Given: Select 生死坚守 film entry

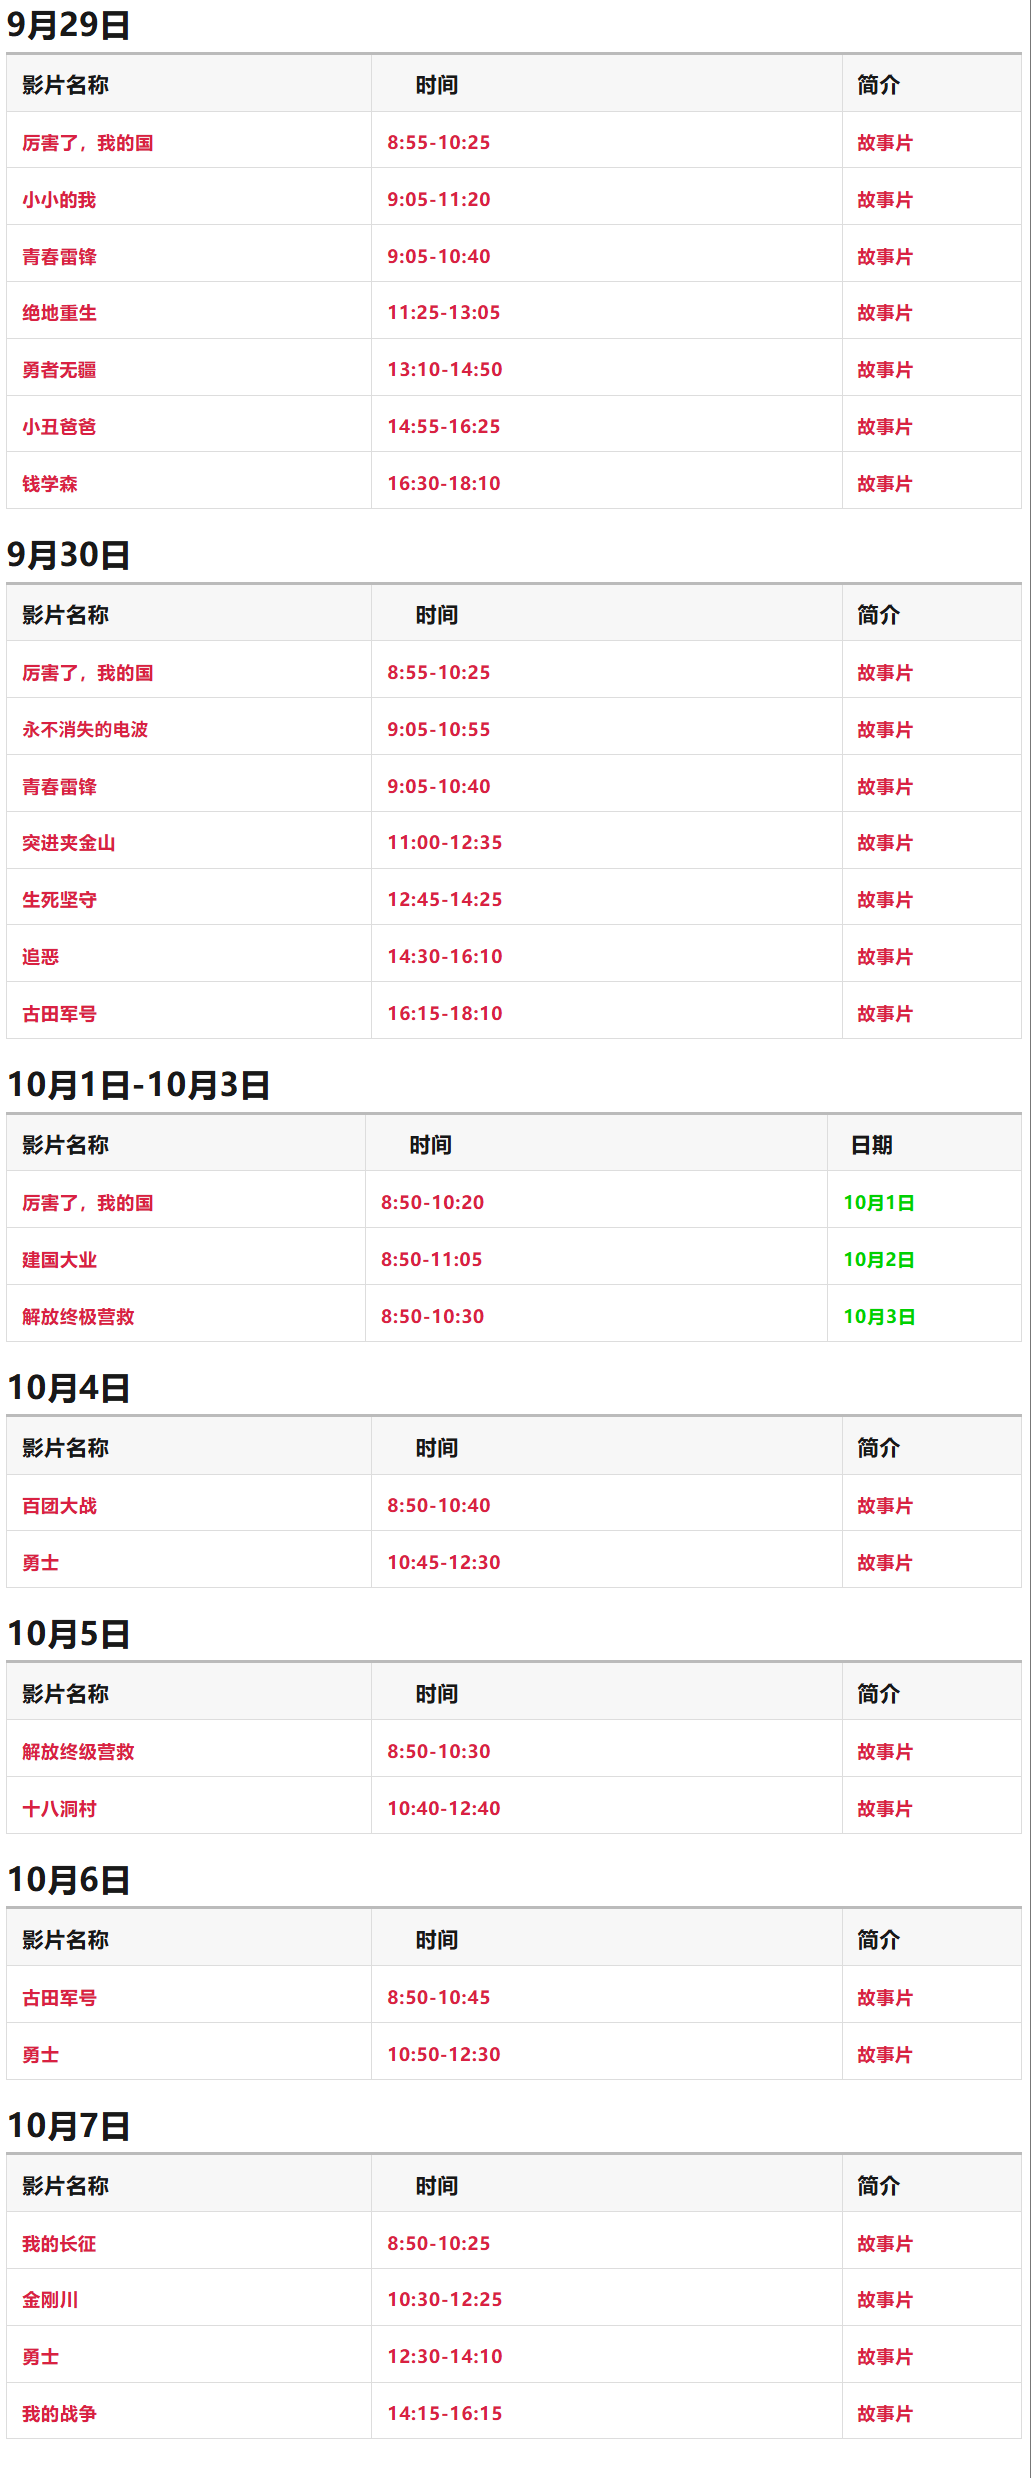Looking at the screenshot, I should coord(59,900).
